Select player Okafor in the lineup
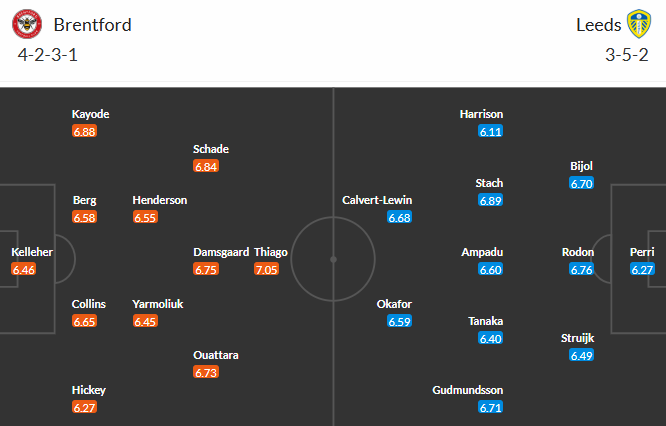This screenshot has height=426, width=666. [x=394, y=304]
